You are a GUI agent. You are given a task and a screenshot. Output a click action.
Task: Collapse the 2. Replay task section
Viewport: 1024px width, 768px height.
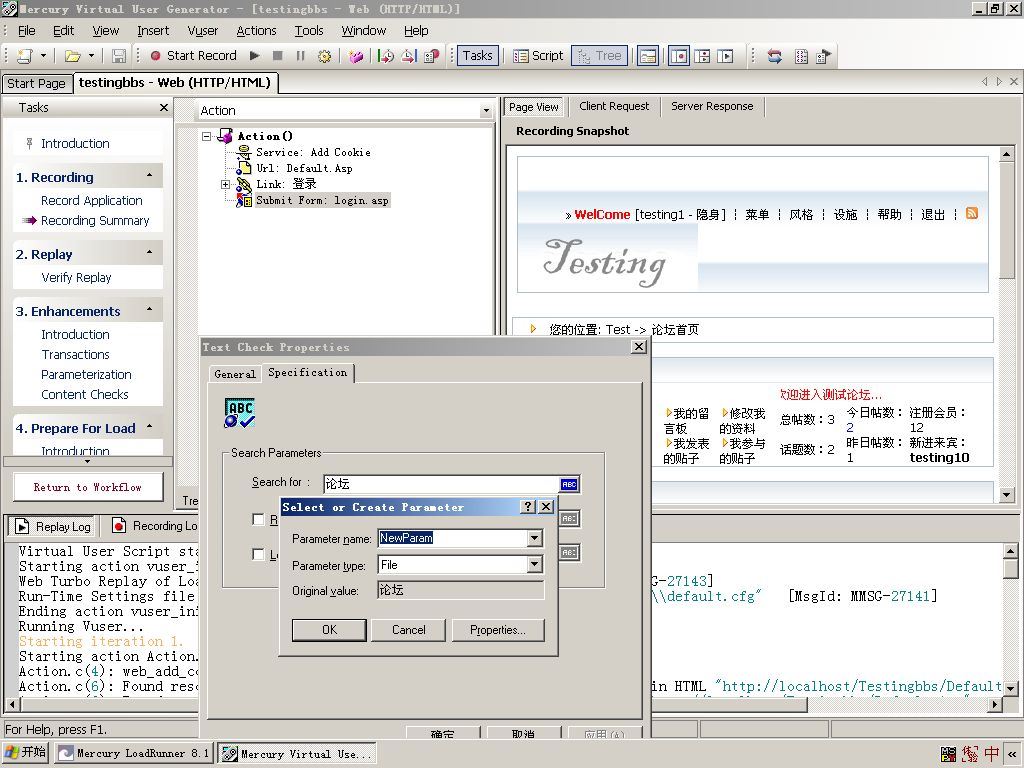150,253
